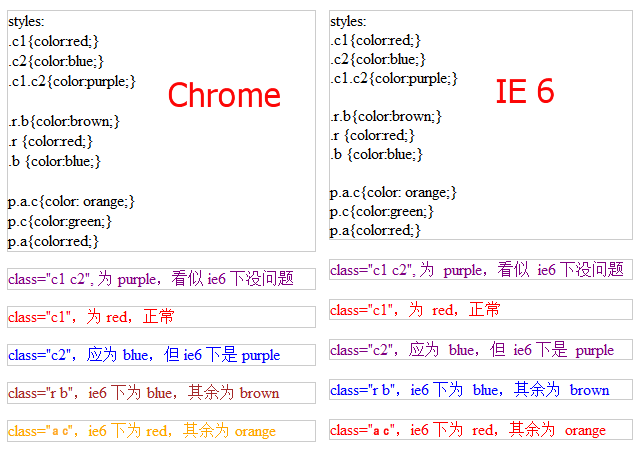Select p.a{color:red;} line in Chrome panel
The image size is (640, 450).
pyautogui.click(x=53, y=241)
